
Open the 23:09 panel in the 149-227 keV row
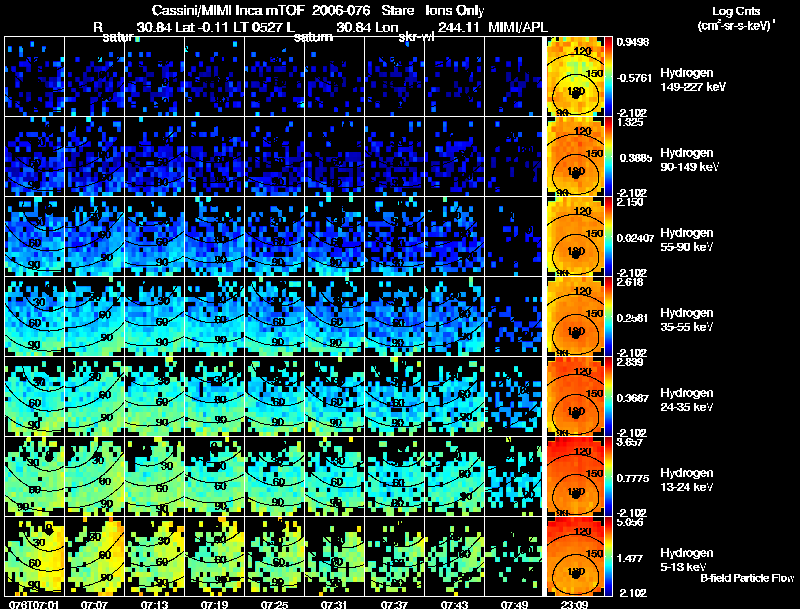pyautogui.click(x=576, y=76)
